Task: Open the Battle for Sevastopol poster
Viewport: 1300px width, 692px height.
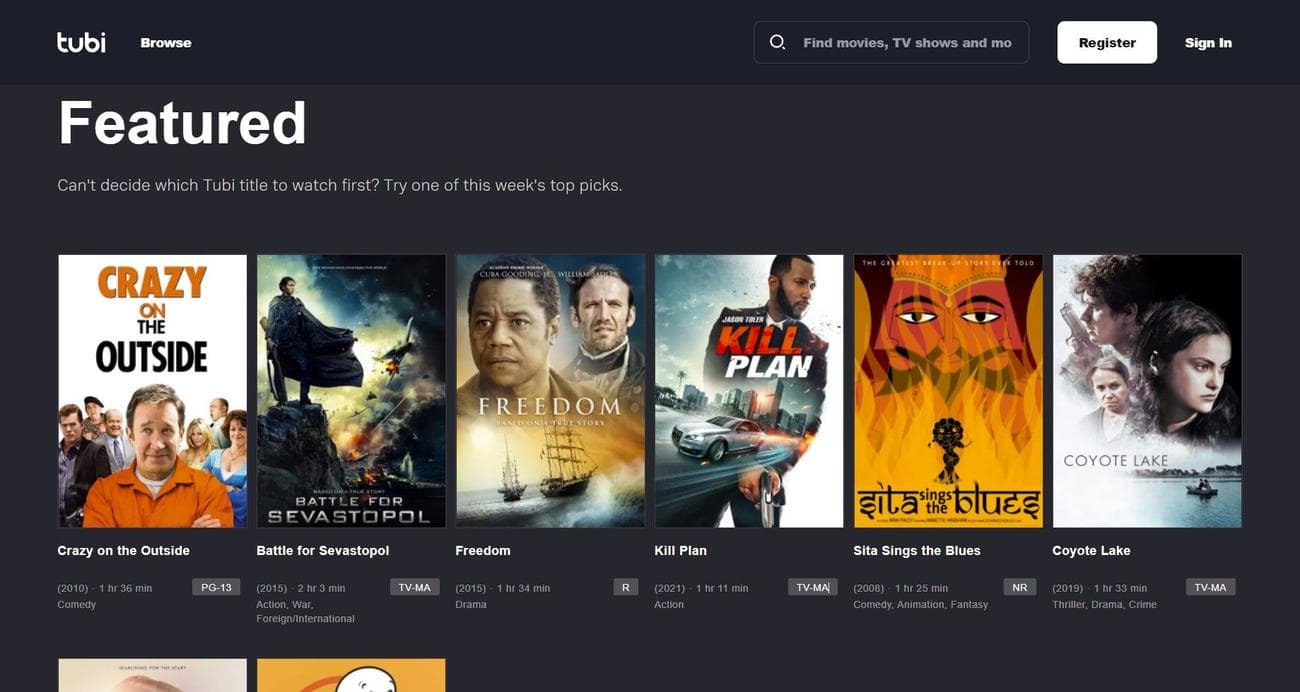Action: point(351,390)
